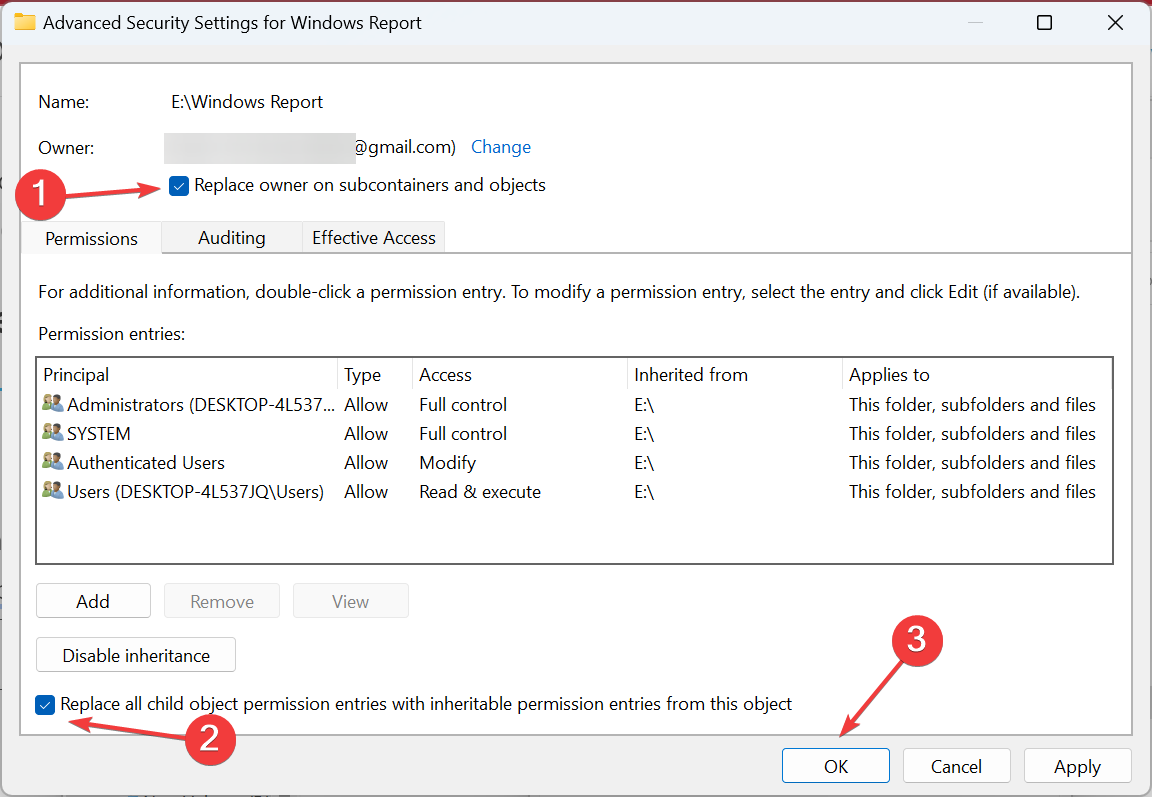The width and height of the screenshot is (1152, 797).
Task: Confirm with the OK button
Action: coord(835,766)
